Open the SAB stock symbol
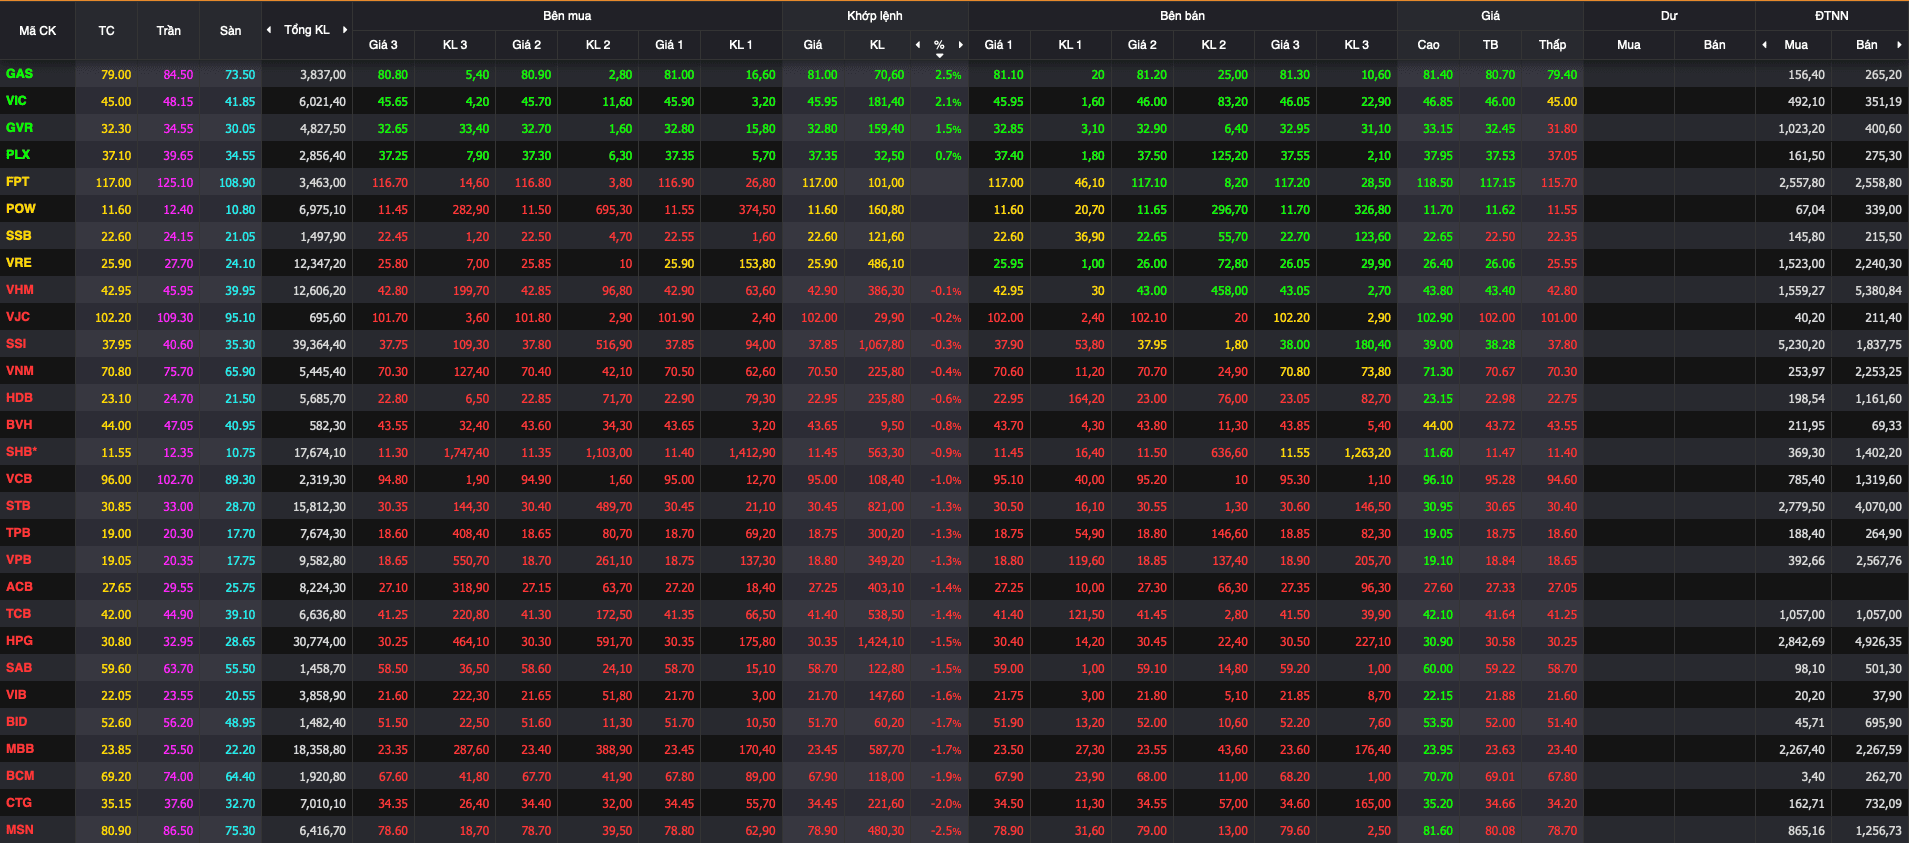Screen dimensions: 1909x843 tap(18, 668)
